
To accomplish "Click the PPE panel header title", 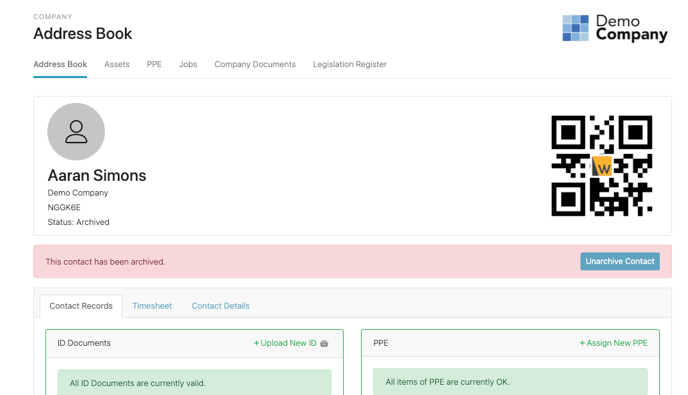I will (380, 343).
